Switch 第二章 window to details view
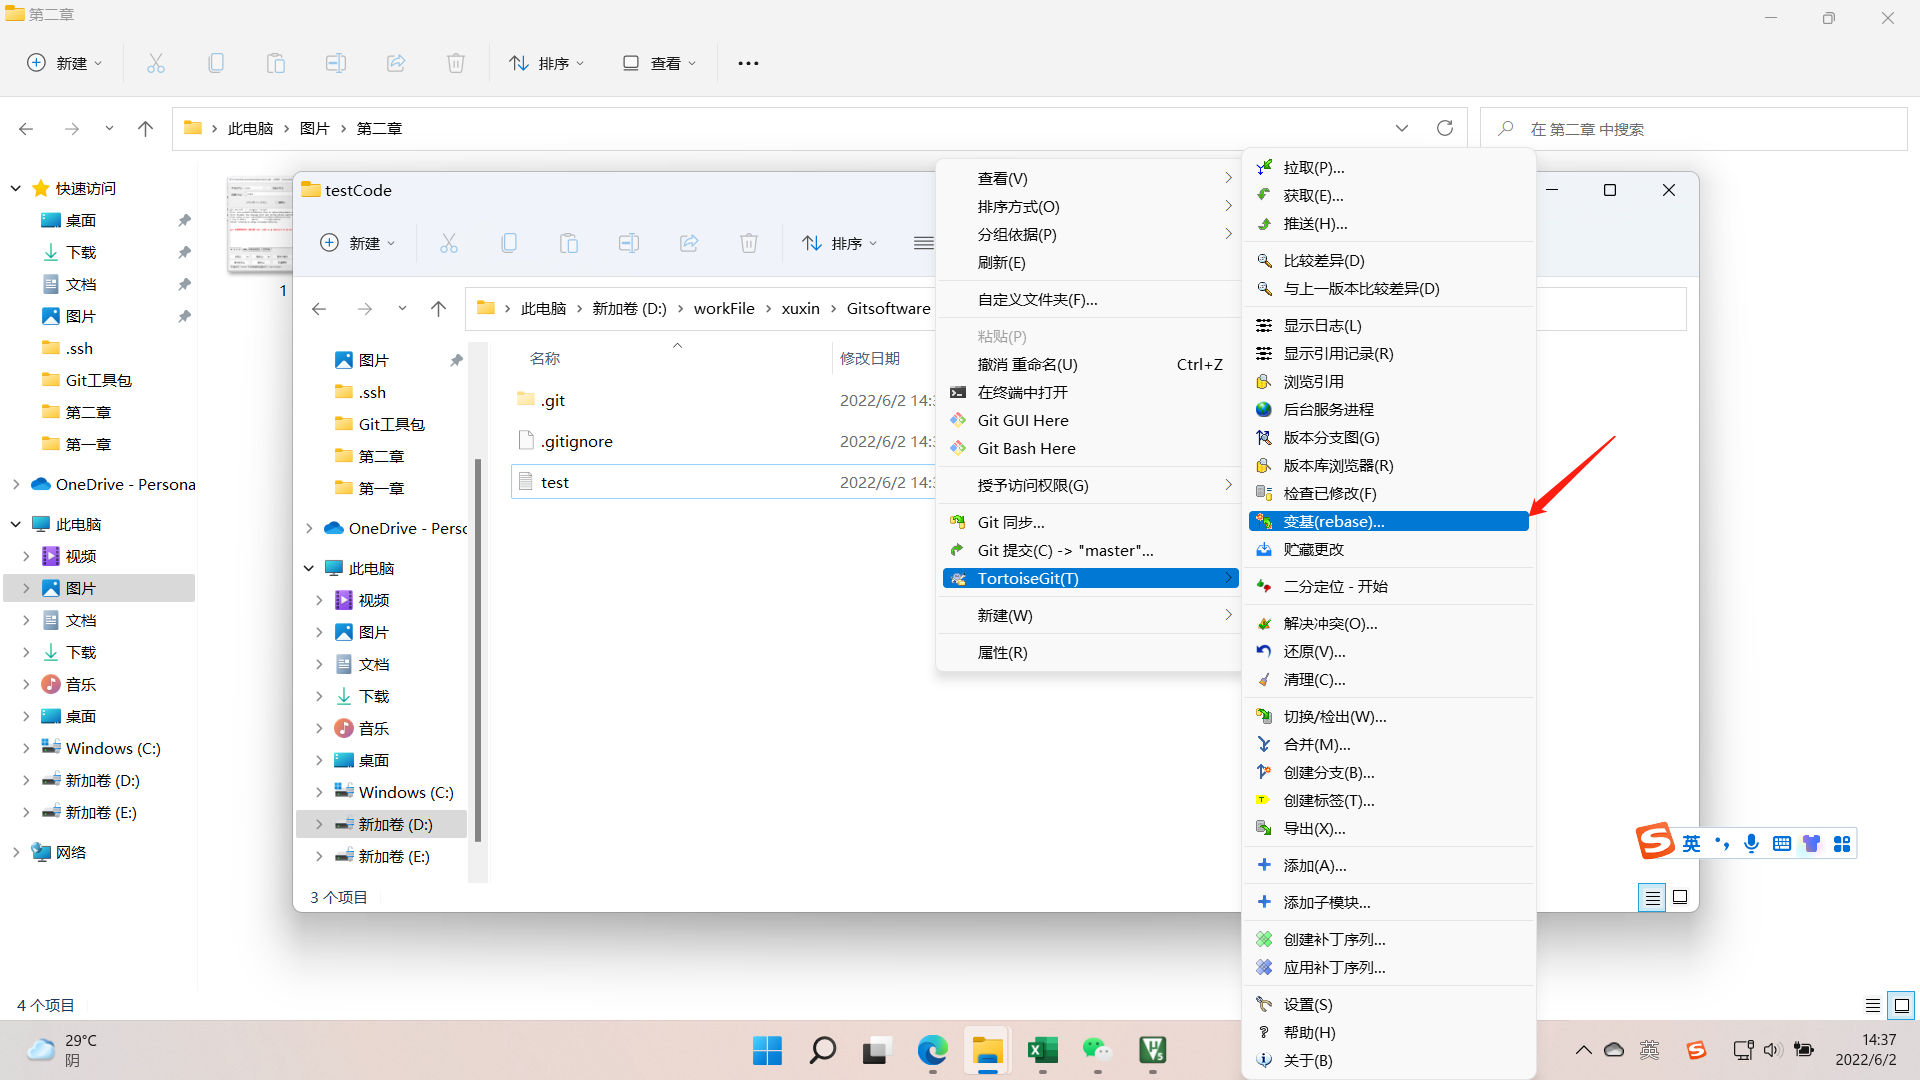The height and width of the screenshot is (1080, 1920). coord(1872,1005)
